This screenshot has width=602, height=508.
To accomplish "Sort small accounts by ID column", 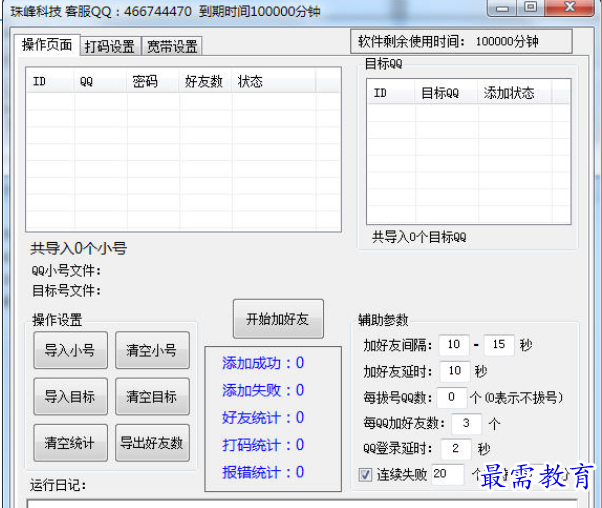I will pyautogui.click(x=50, y=81).
